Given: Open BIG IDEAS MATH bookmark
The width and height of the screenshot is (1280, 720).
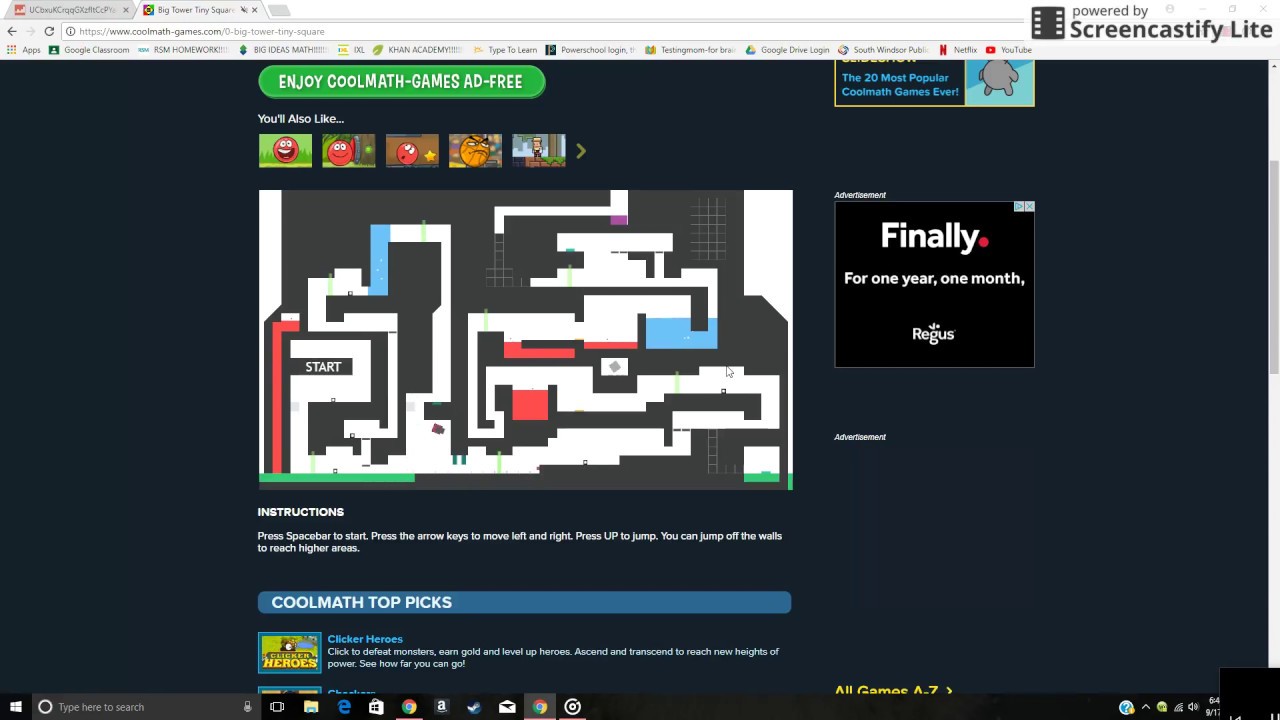Looking at the screenshot, I should 283,50.
